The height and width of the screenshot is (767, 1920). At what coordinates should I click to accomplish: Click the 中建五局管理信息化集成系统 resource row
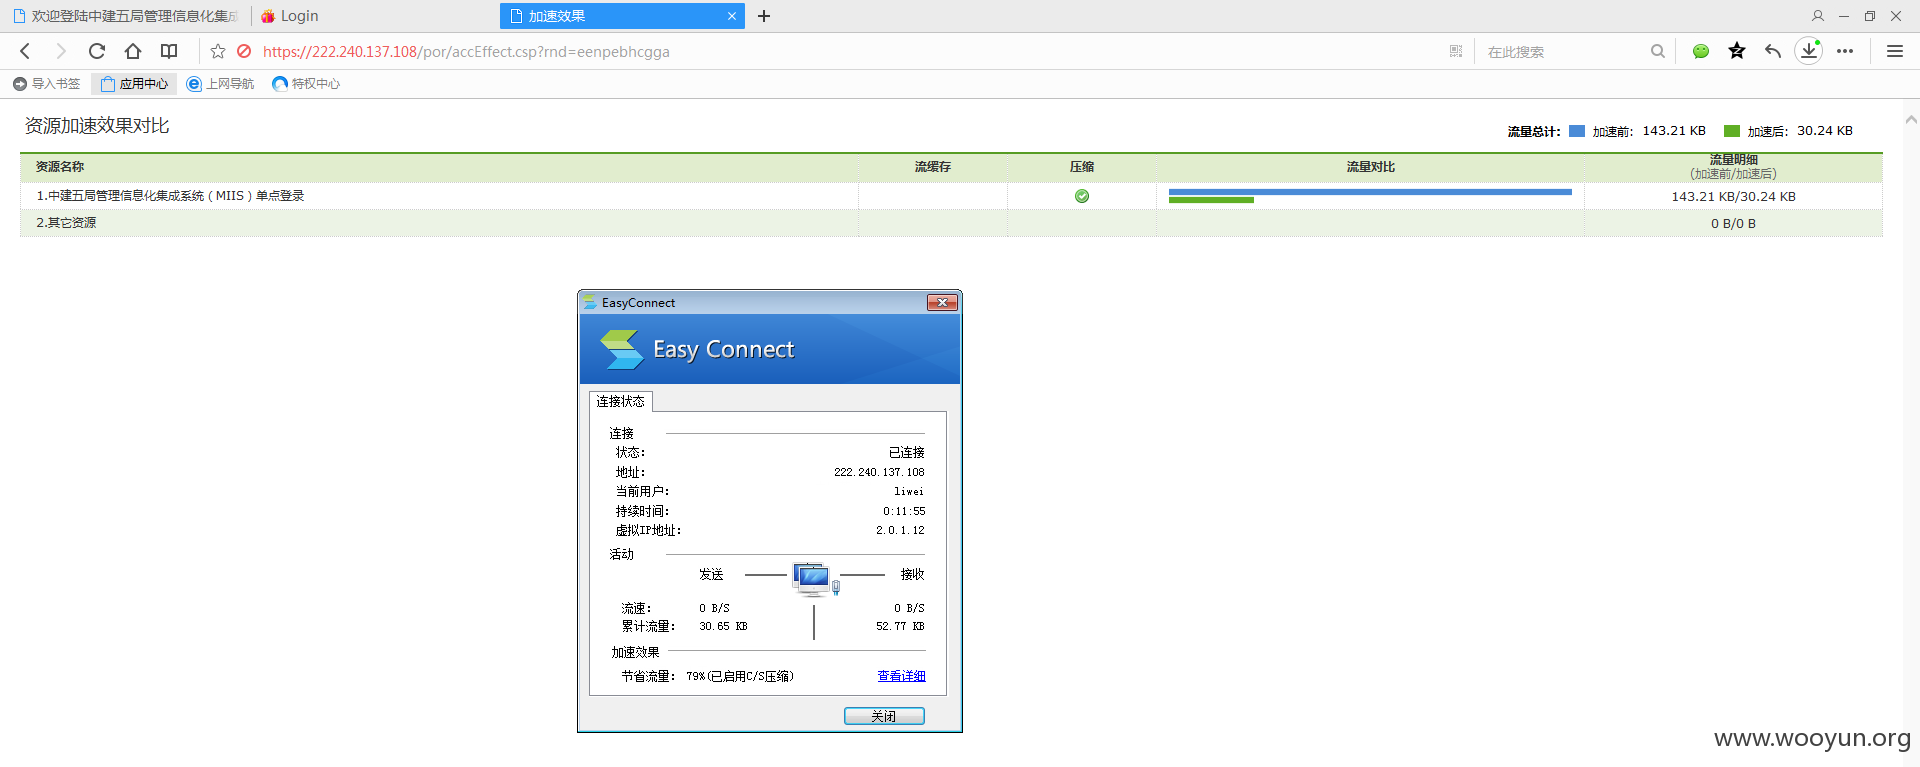click(951, 196)
